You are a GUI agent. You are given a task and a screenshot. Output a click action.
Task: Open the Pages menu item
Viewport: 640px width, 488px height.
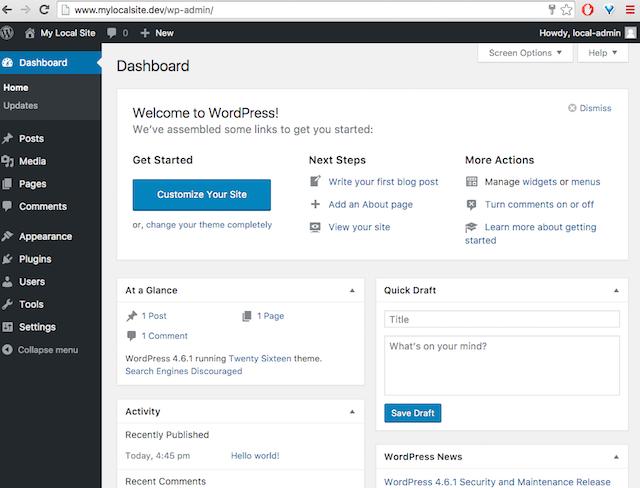32,184
